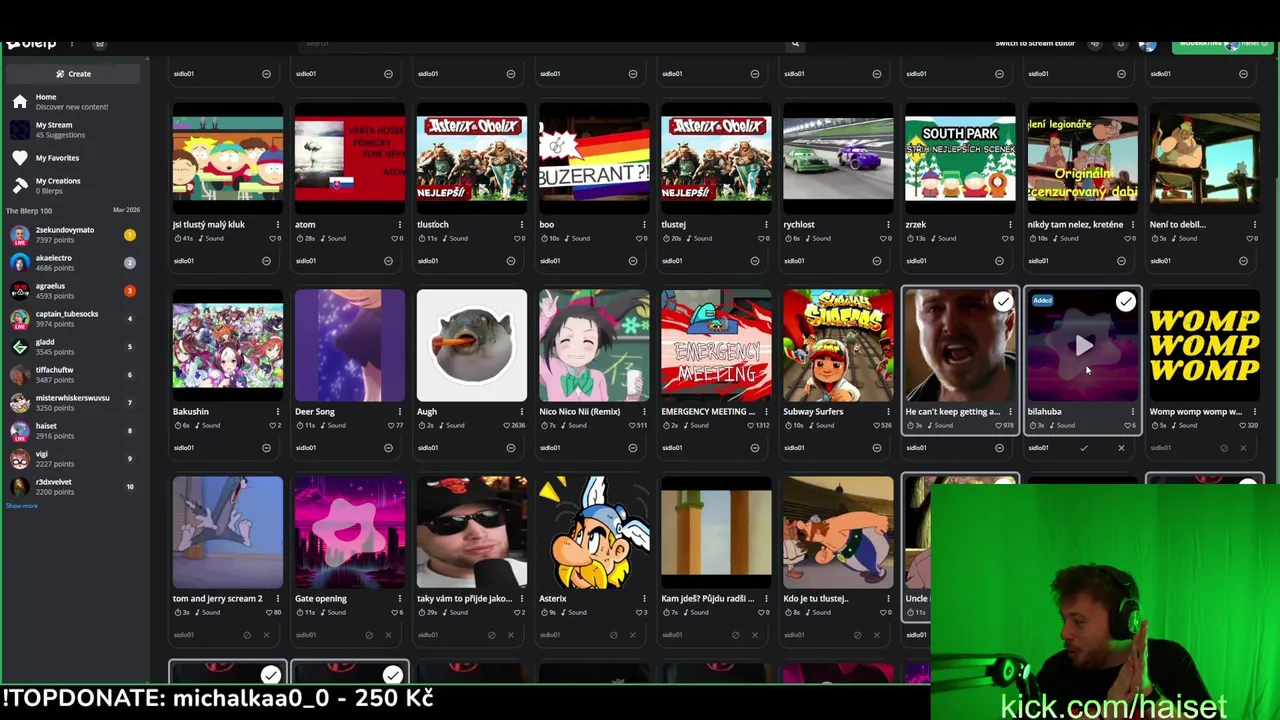Viewport: 1280px width, 720px height.
Task: Open the Augh fish thumbnail
Action: tap(472, 345)
